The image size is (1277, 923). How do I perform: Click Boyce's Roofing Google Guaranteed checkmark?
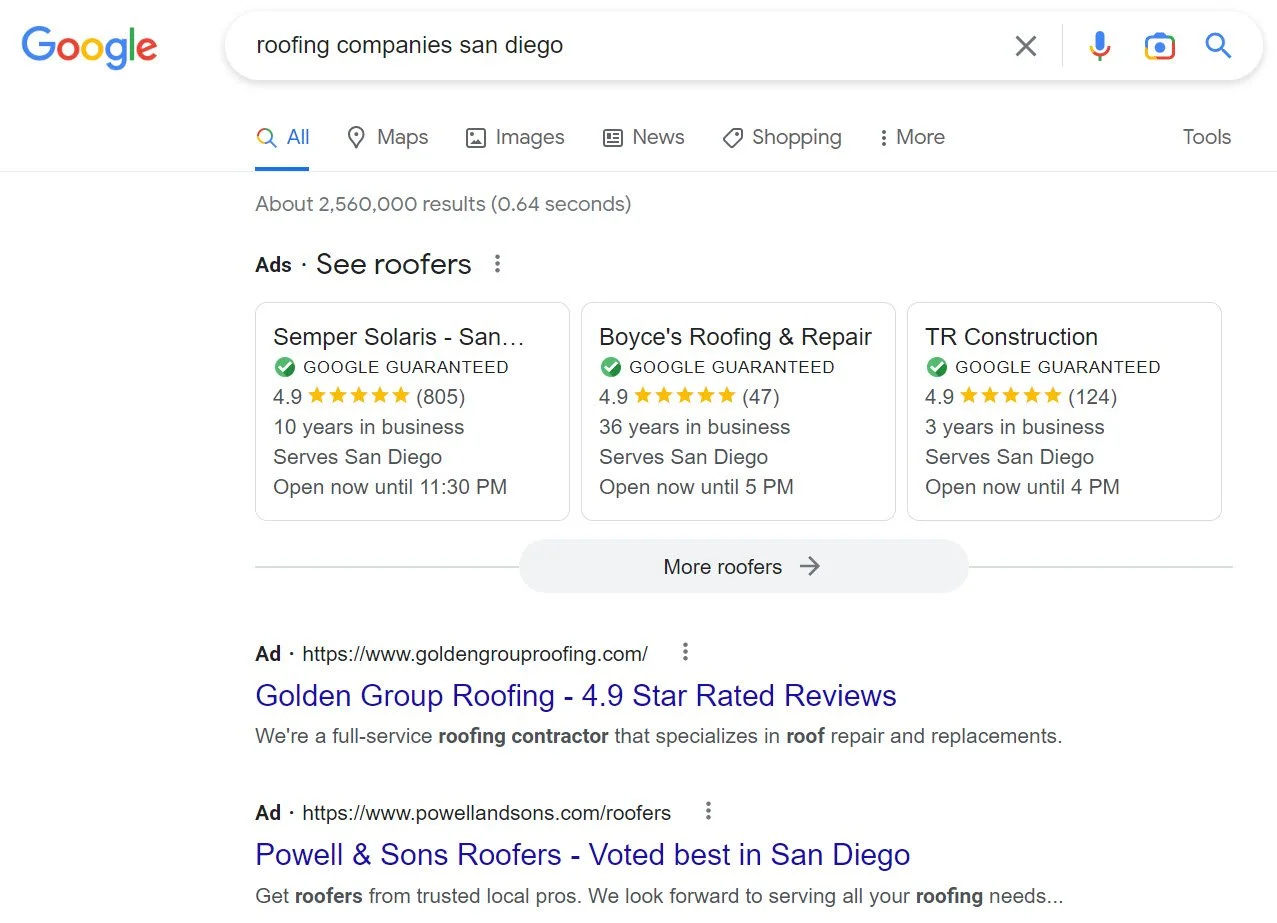(610, 367)
